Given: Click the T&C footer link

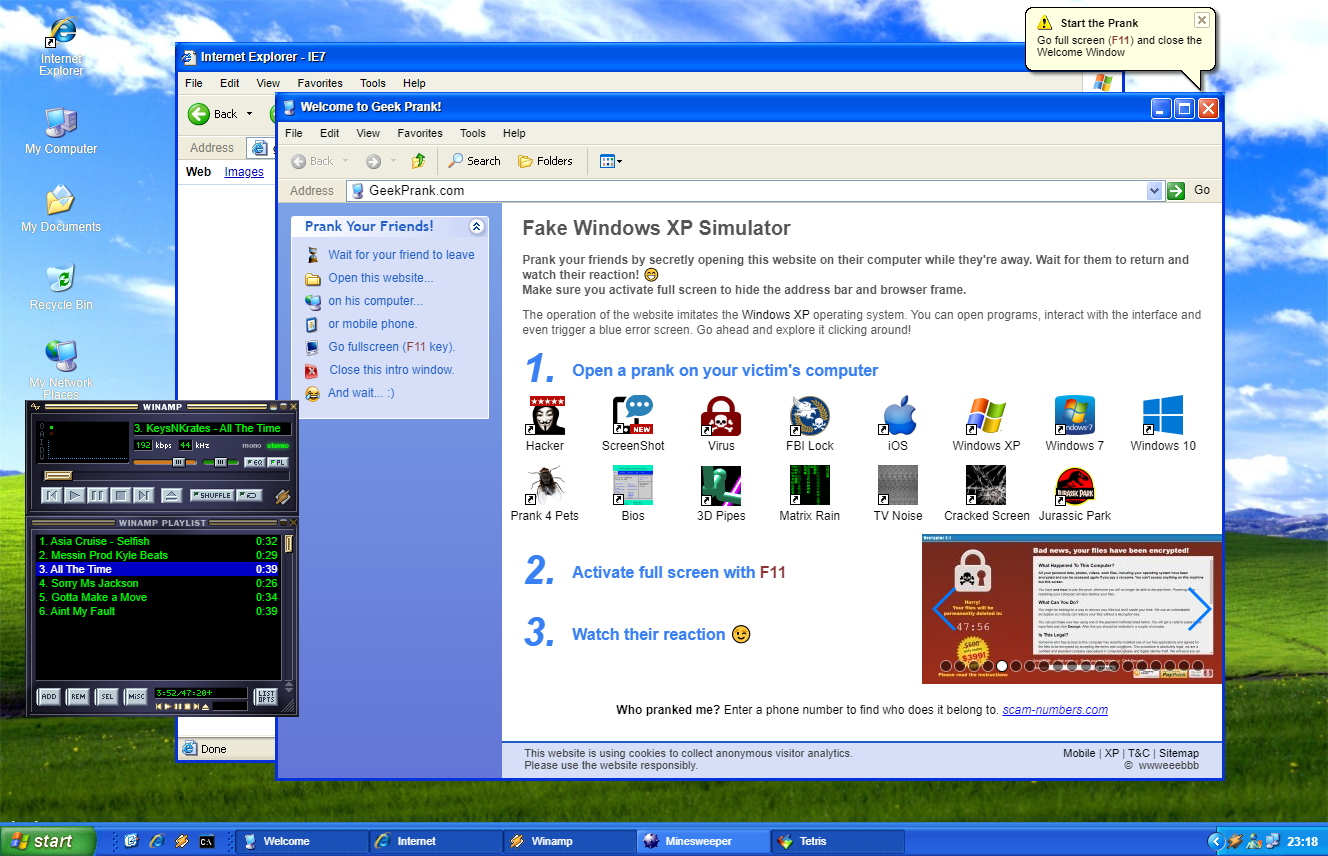Looking at the screenshot, I should click(x=1139, y=753).
